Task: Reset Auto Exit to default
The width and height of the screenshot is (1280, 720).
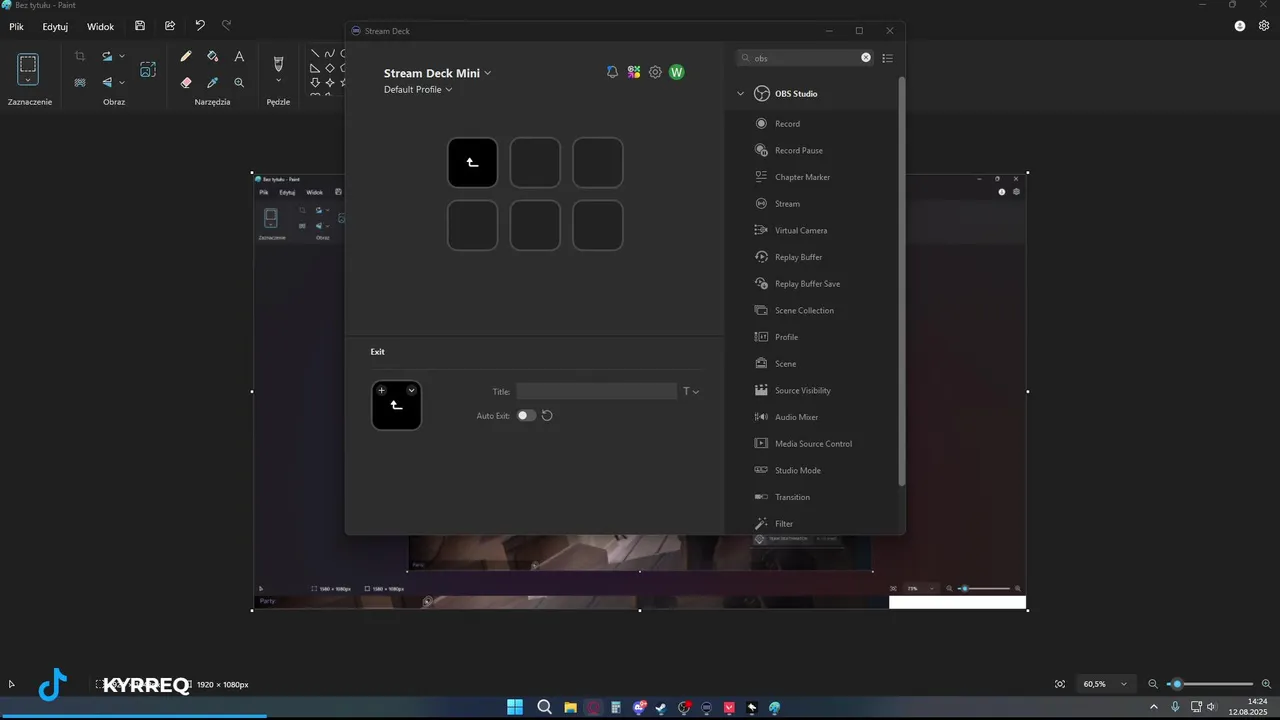Action: tap(547, 415)
